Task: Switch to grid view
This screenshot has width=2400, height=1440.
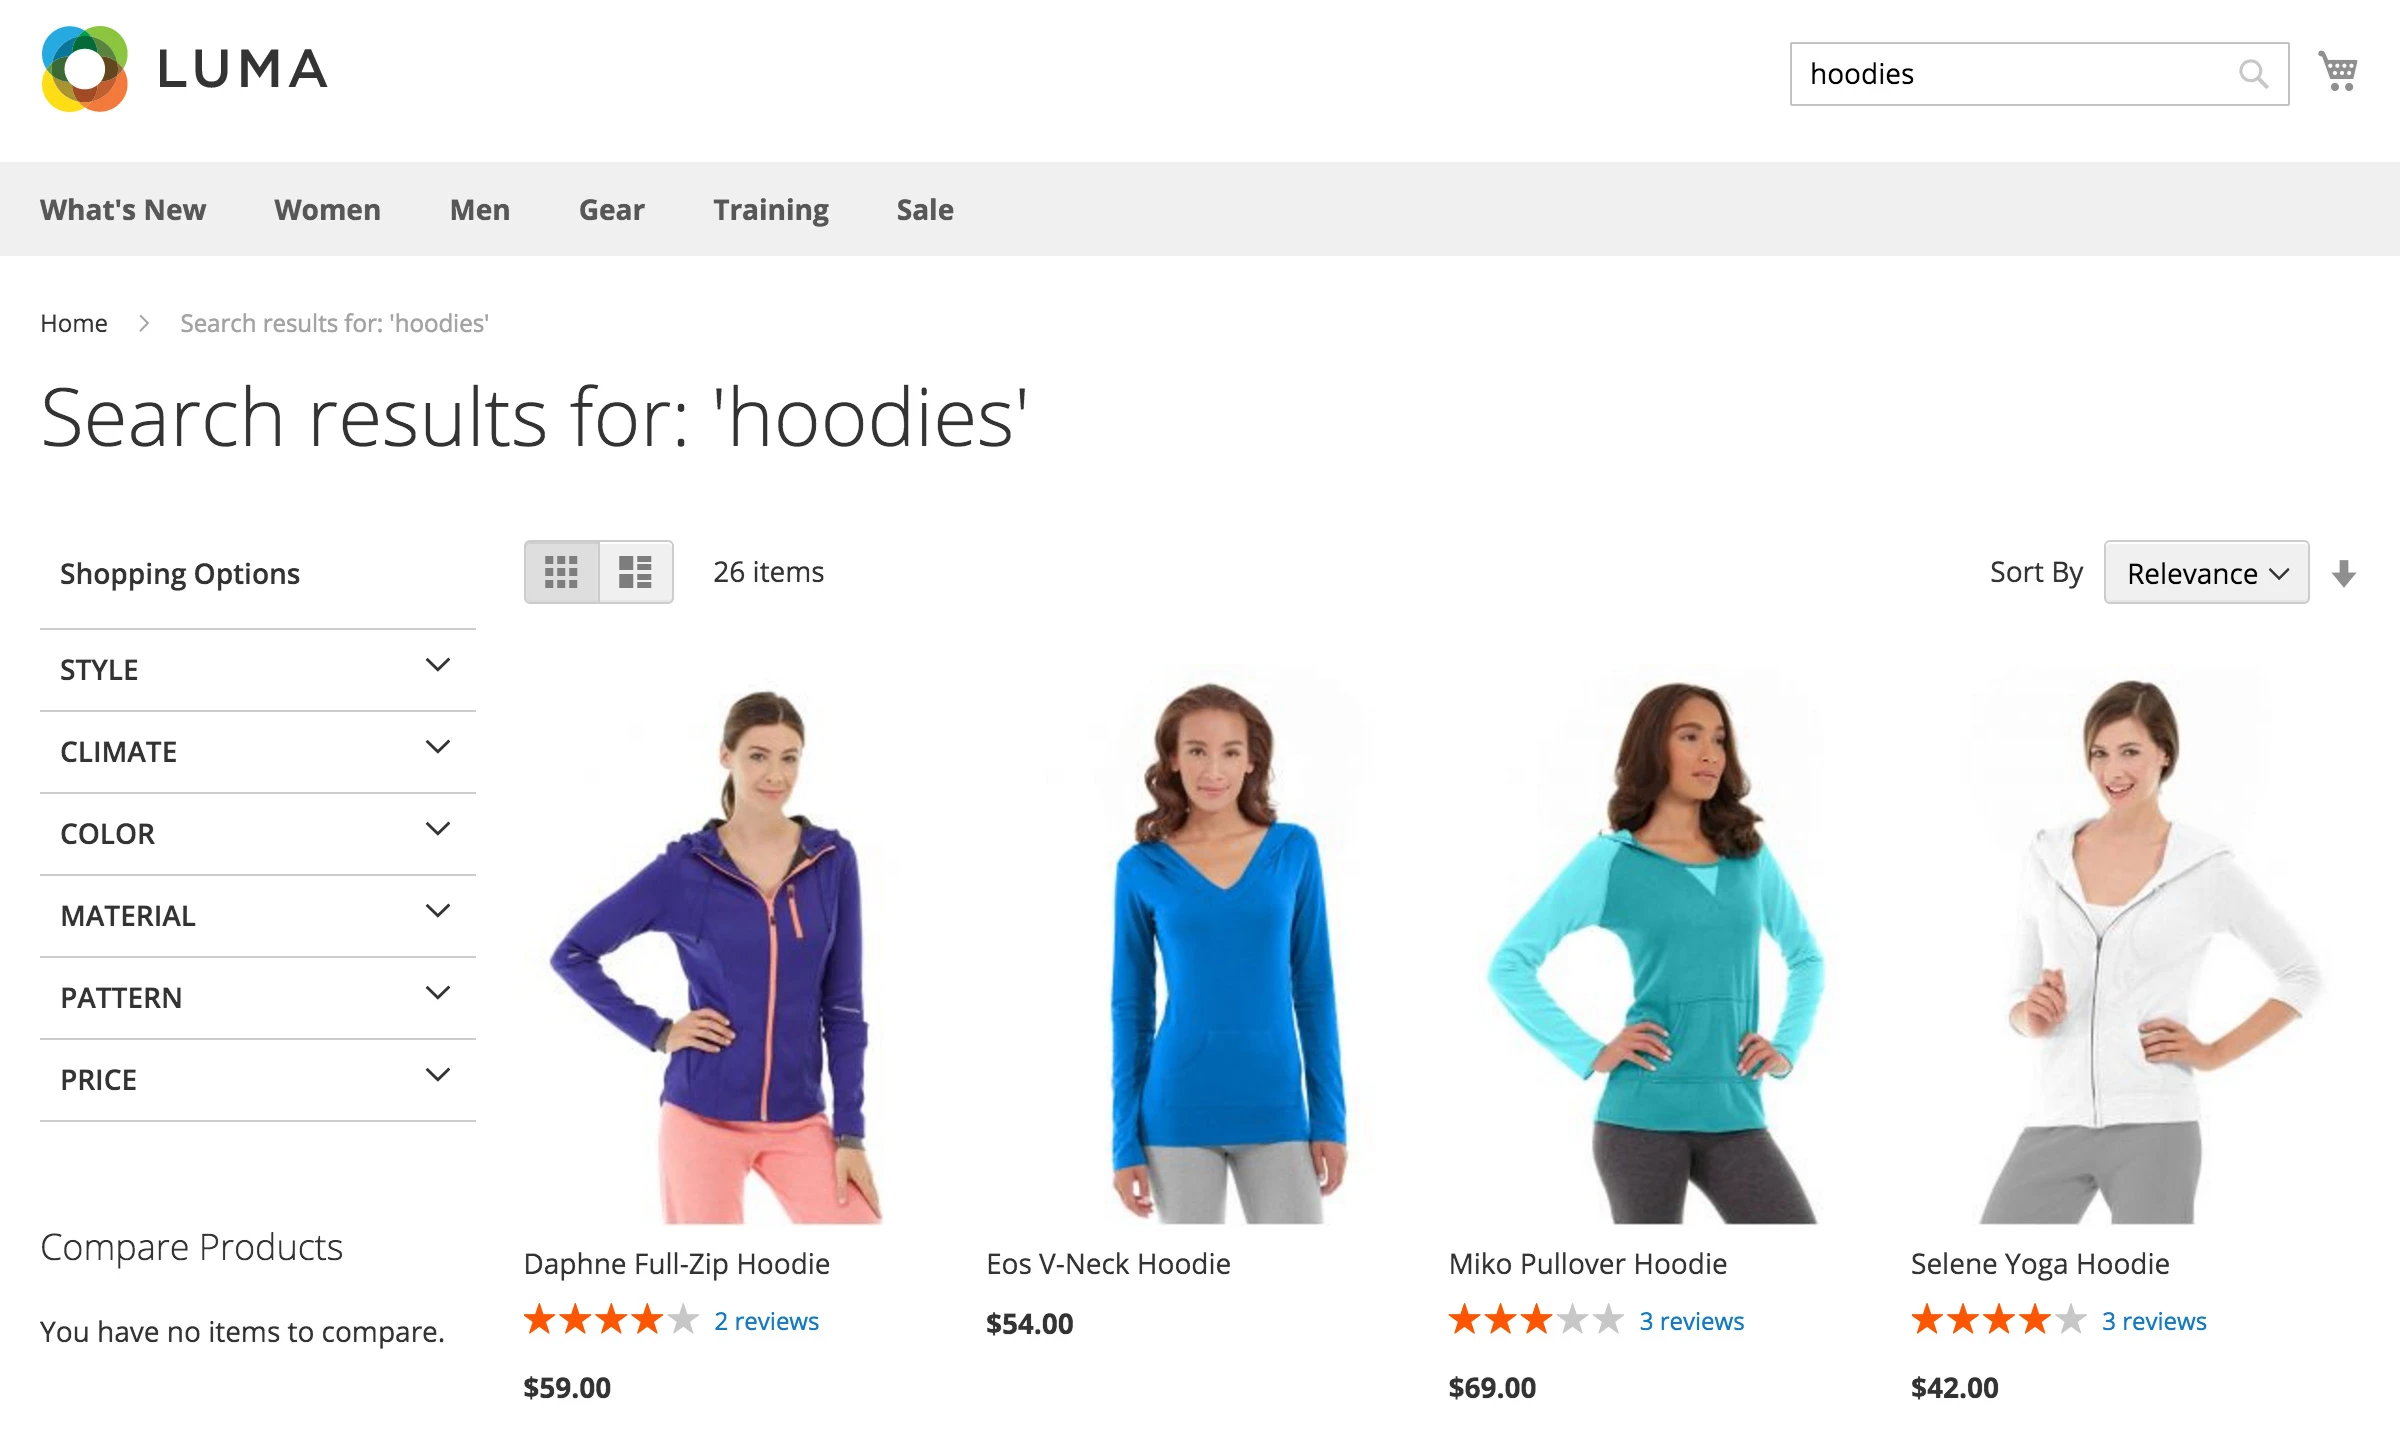Action: tap(561, 572)
